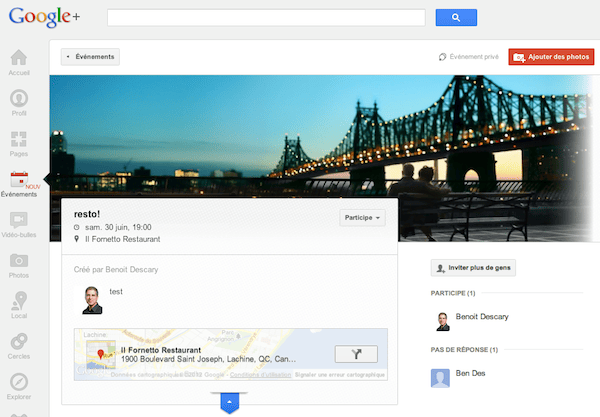Expand the Événements dropdown button

90,57
